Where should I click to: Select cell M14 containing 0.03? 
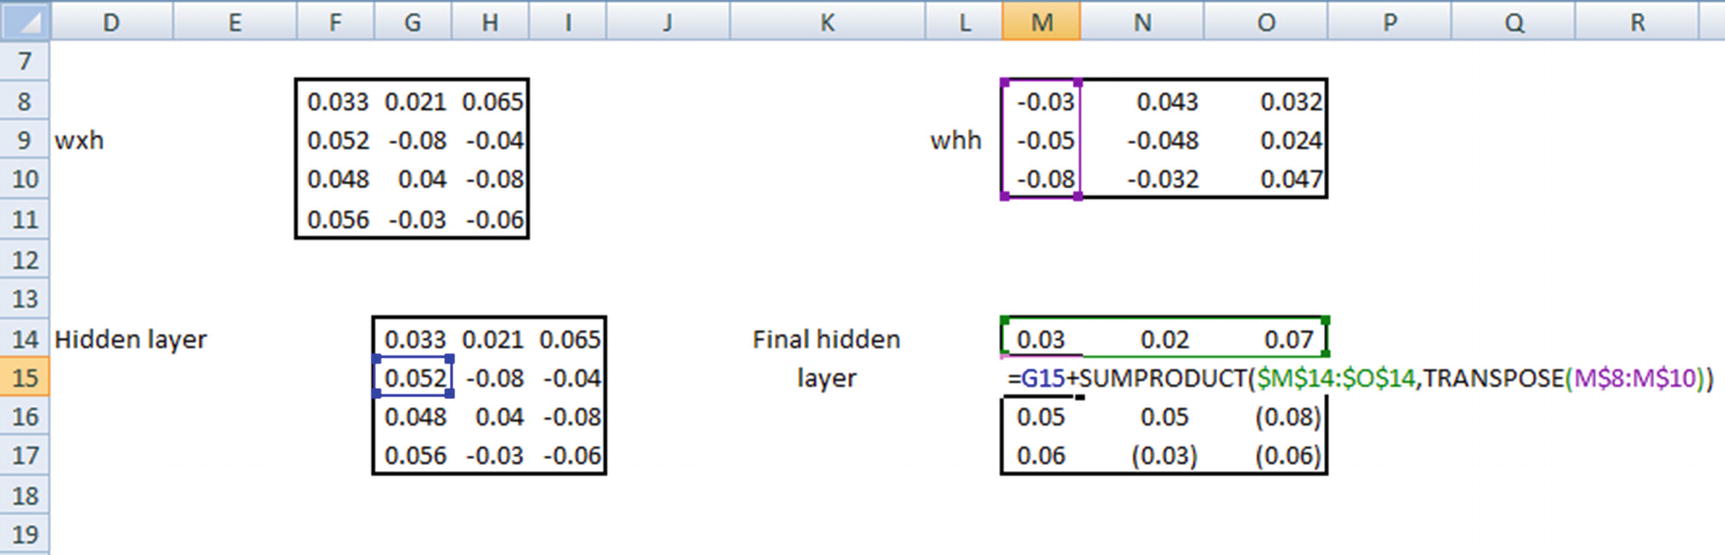point(1041,339)
